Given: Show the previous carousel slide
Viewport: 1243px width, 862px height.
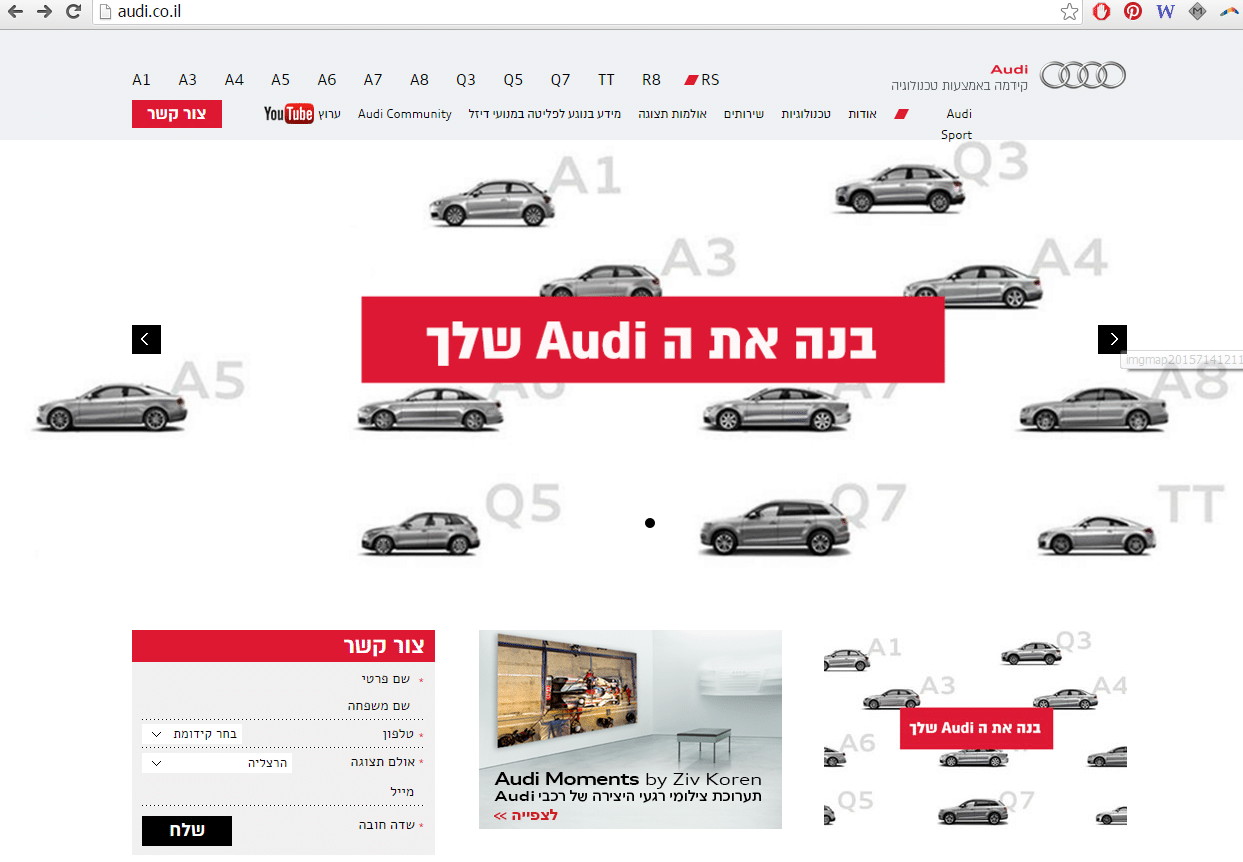Looking at the screenshot, I should point(146,339).
